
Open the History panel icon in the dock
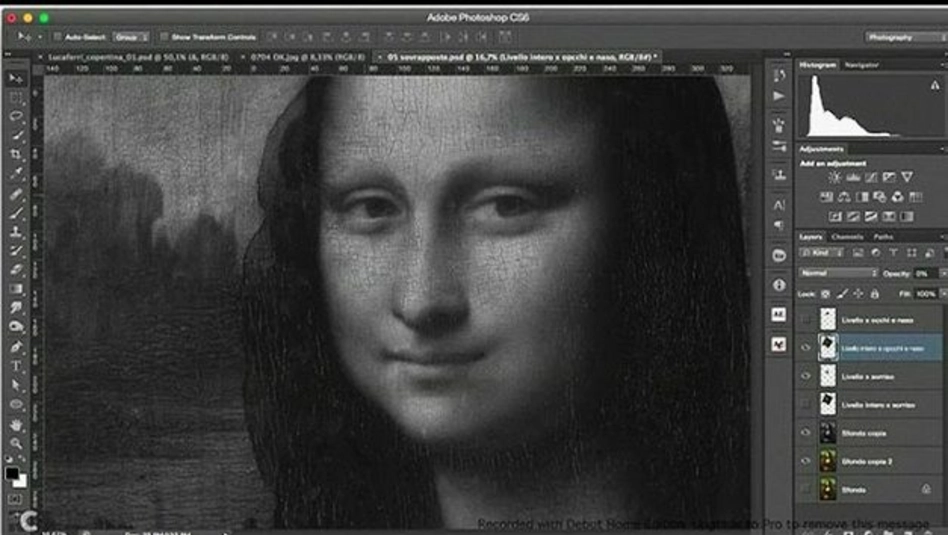click(x=779, y=75)
